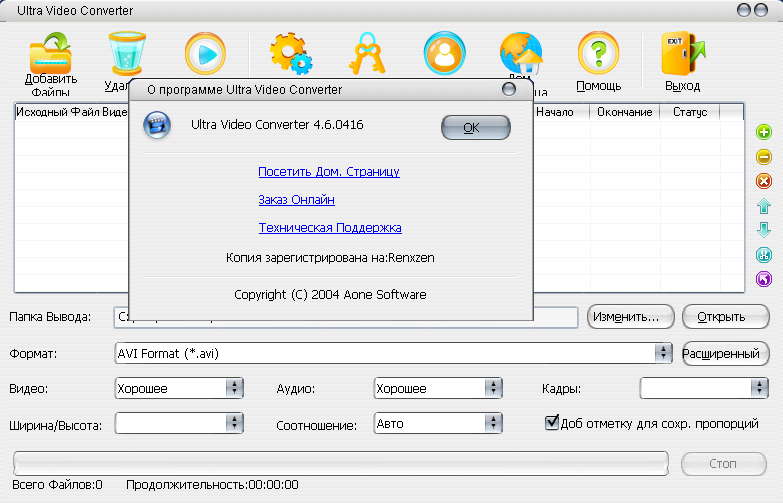The width and height of the screenshot is (783, 503).
Task: Click the Выход exit door icon
Action: 682,58
